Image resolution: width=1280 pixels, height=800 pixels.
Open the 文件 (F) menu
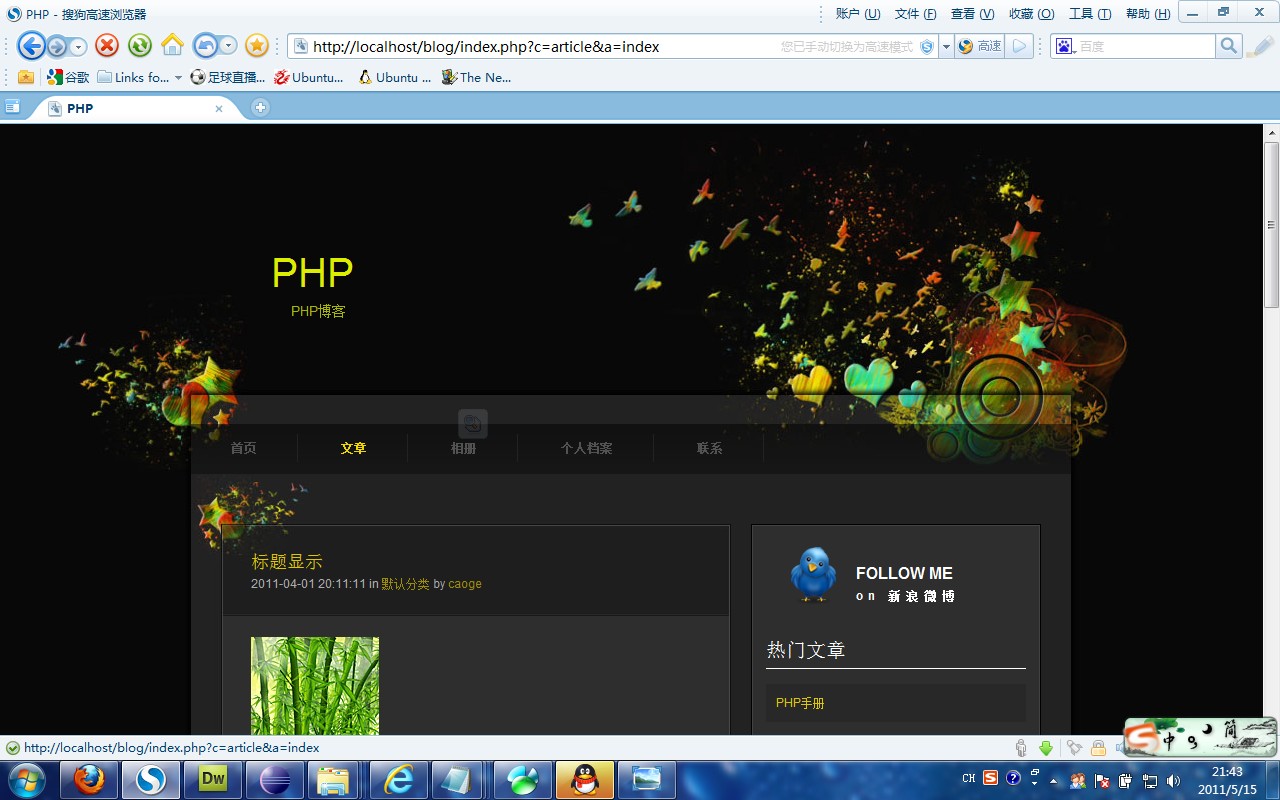click(916, 14)
